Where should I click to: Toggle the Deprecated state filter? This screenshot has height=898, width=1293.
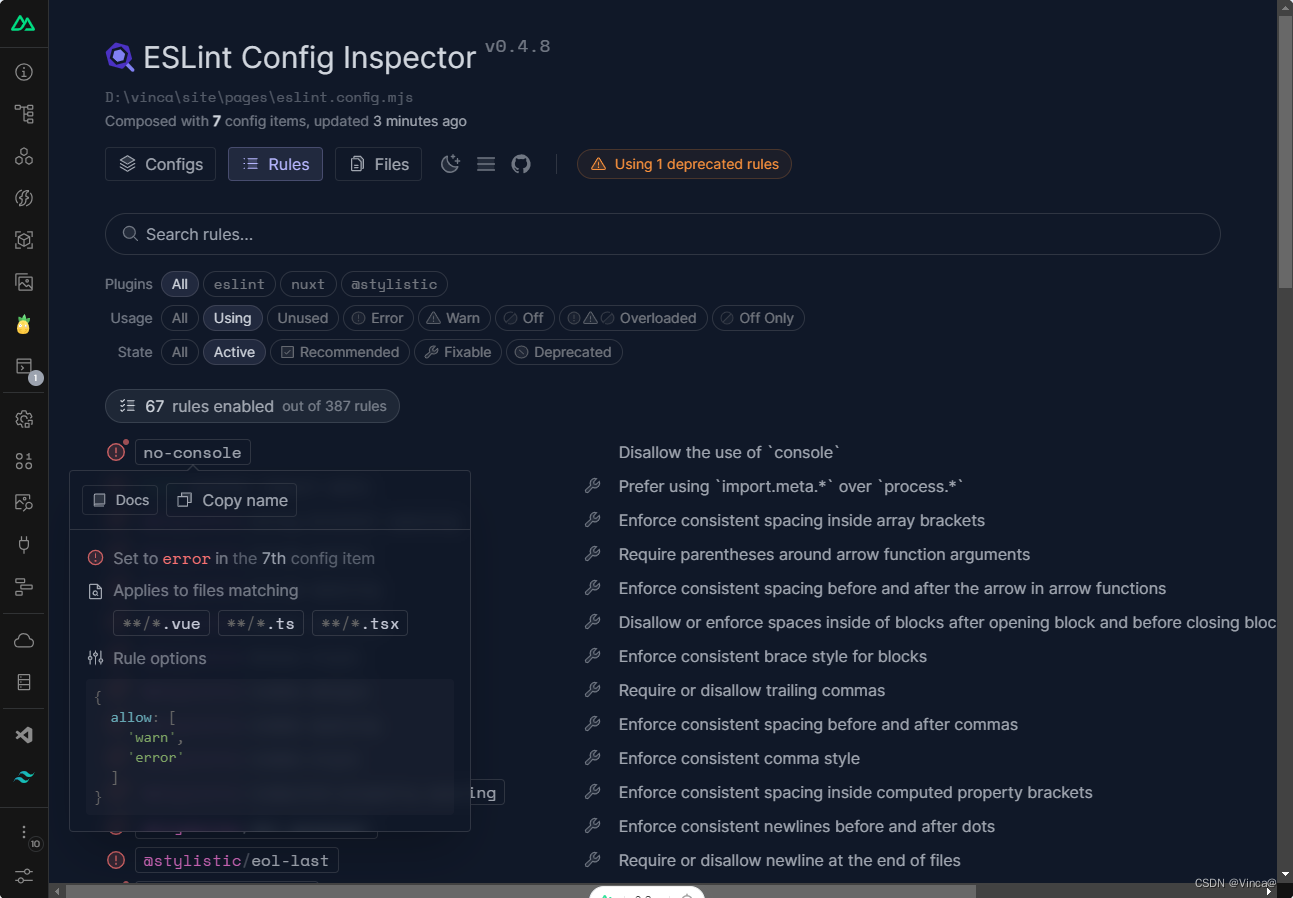tap(564, 352)
